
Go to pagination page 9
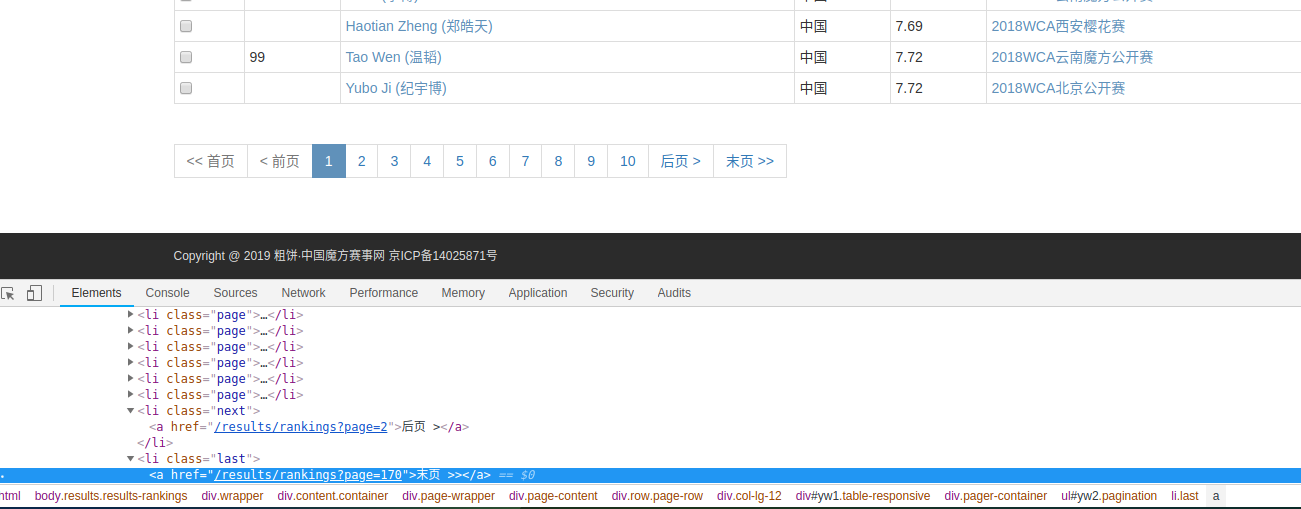pos(591,161)
